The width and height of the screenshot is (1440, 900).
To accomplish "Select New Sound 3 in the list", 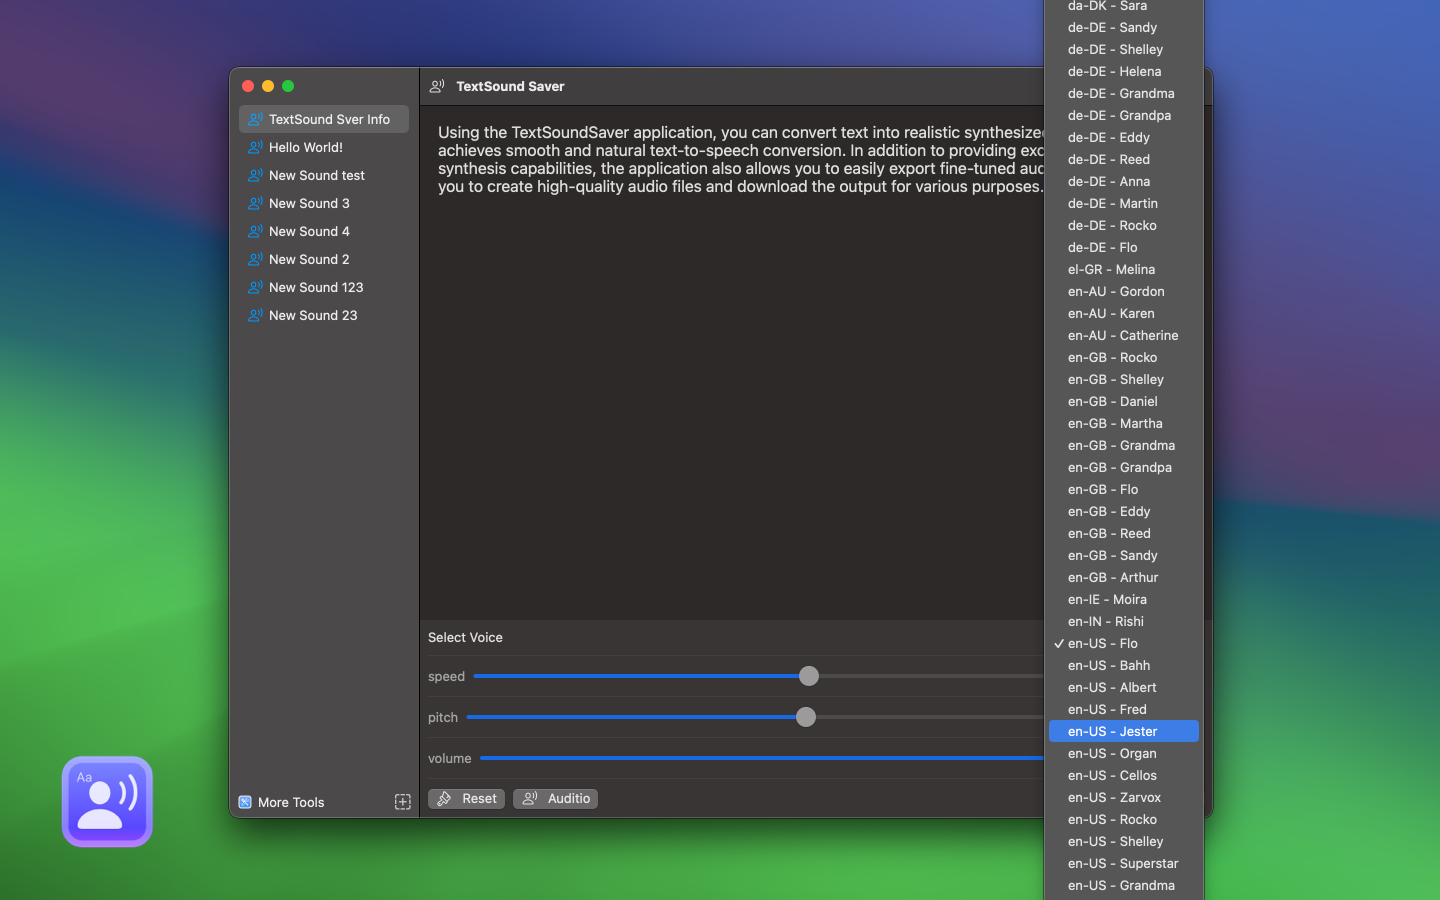I will [324, 203].
